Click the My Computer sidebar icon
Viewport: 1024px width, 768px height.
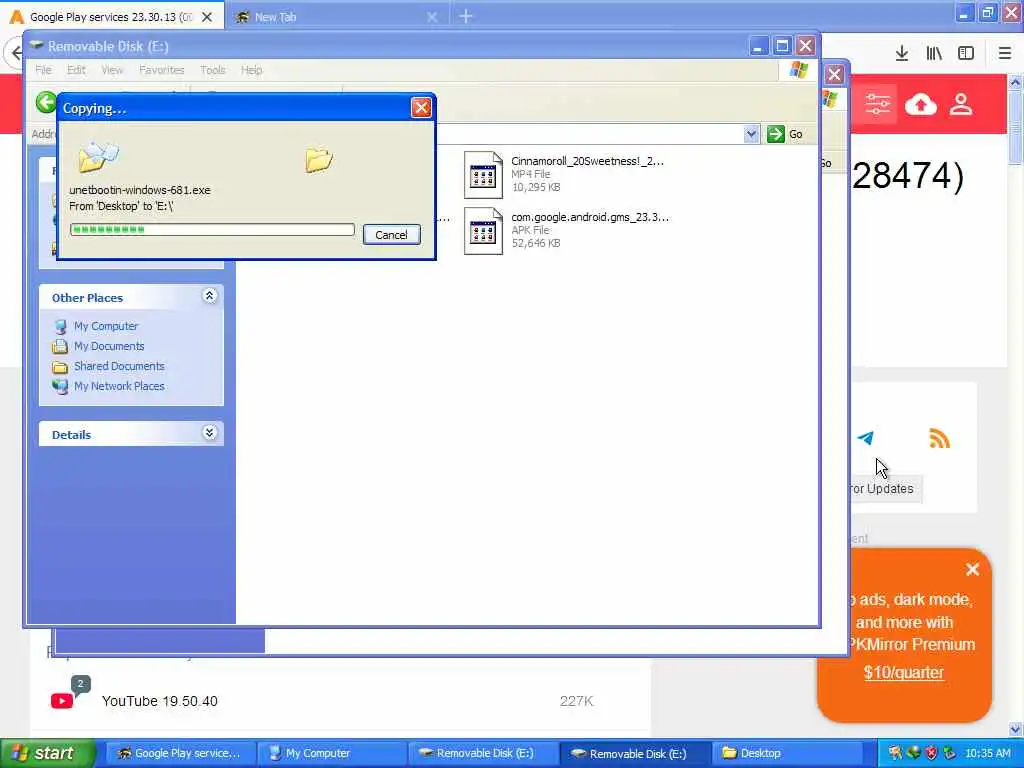pyautogui.click(x=60, y=326)
